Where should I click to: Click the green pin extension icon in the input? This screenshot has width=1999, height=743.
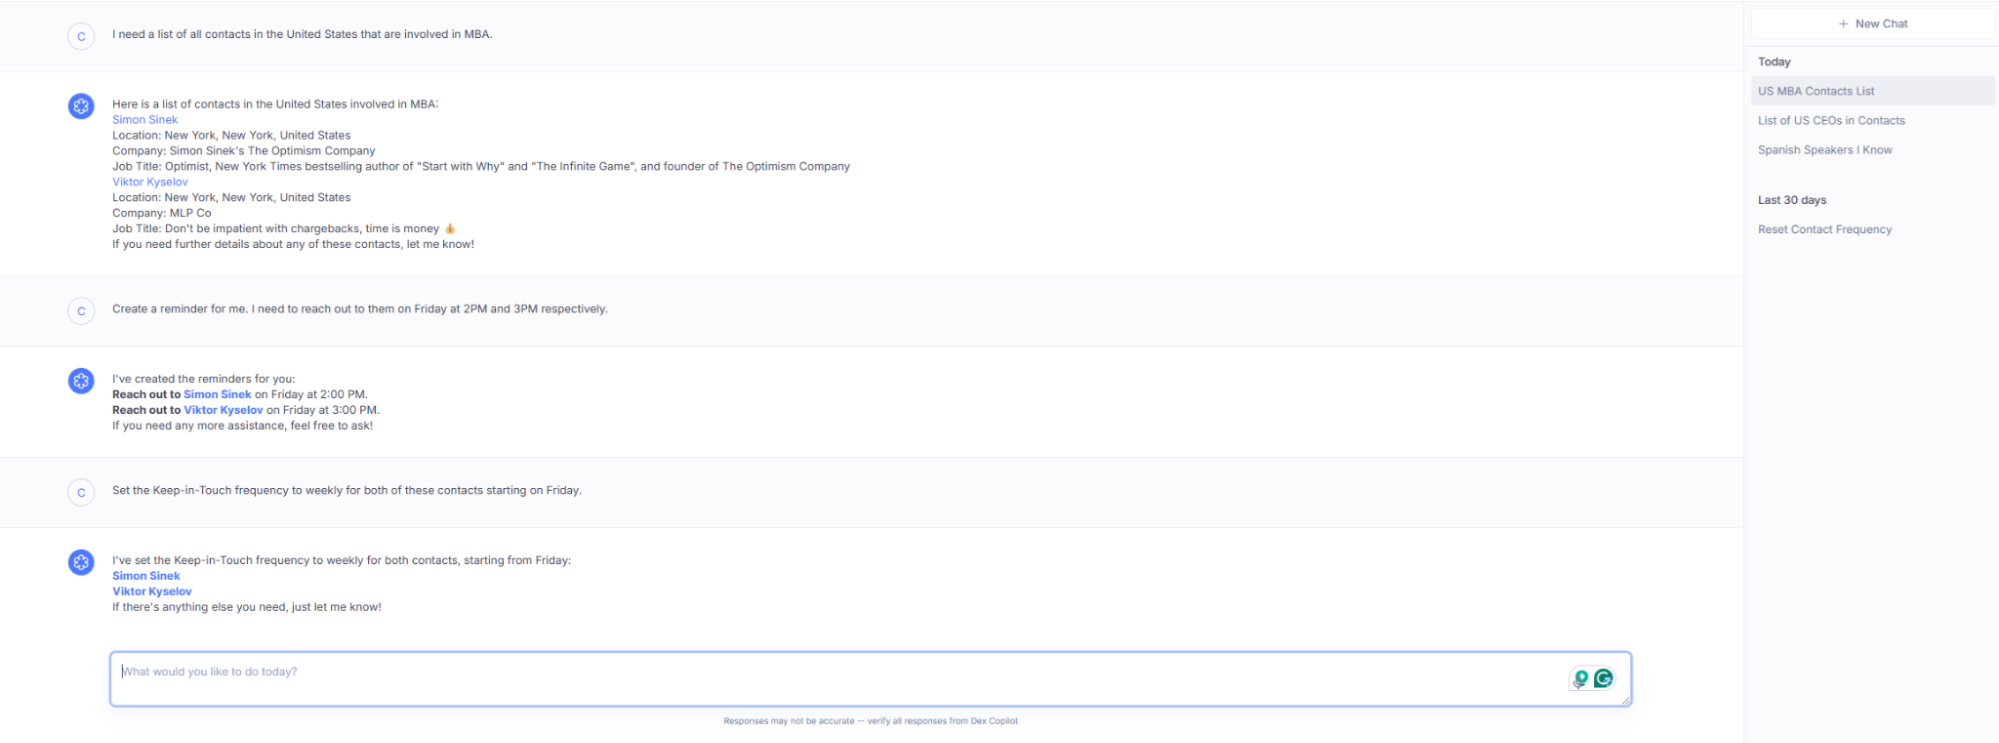[1581, 679]
